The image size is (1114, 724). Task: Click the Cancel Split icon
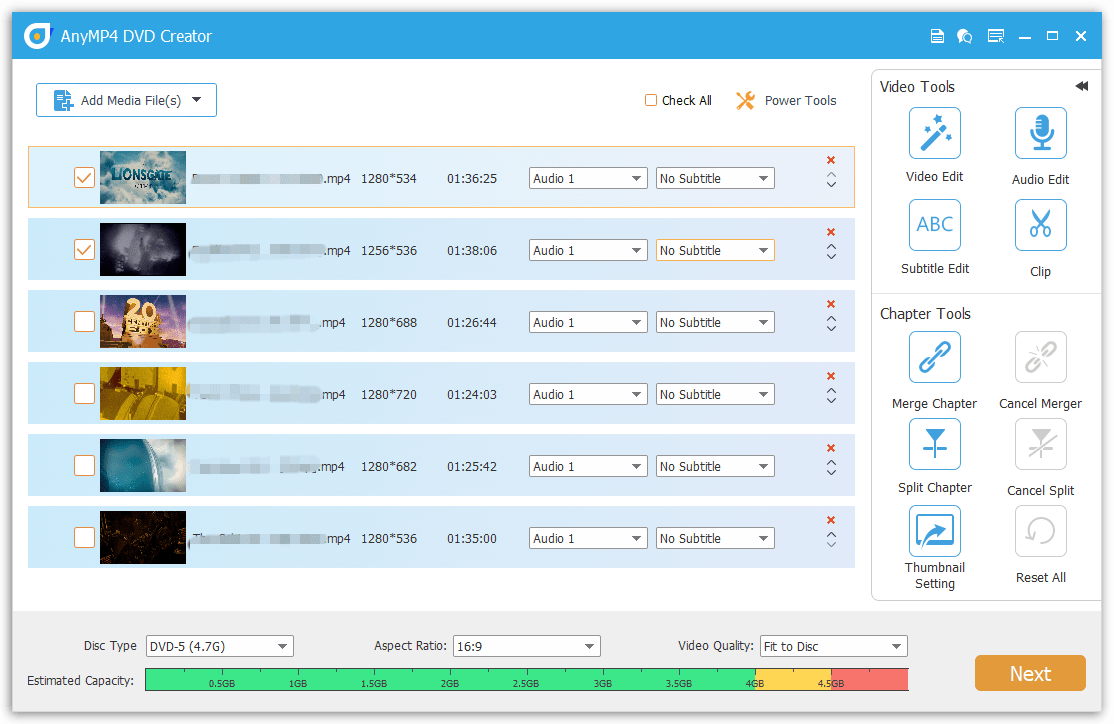click(x=1040, y=444)
